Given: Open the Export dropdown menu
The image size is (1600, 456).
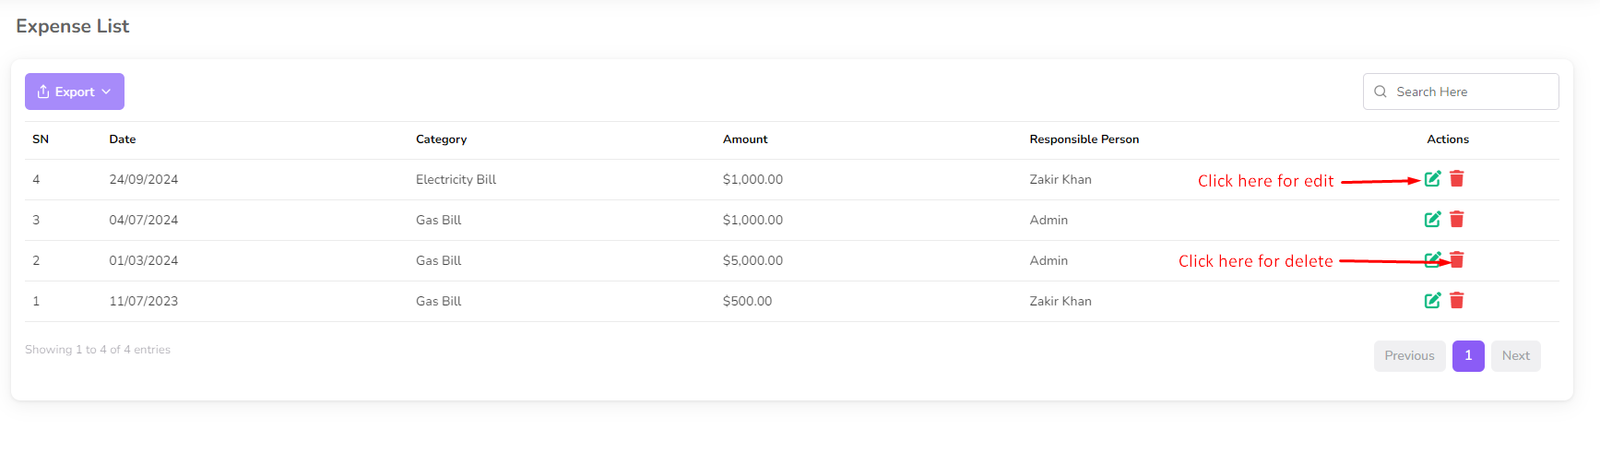Looking at the screenshot, I should (75, 92).
